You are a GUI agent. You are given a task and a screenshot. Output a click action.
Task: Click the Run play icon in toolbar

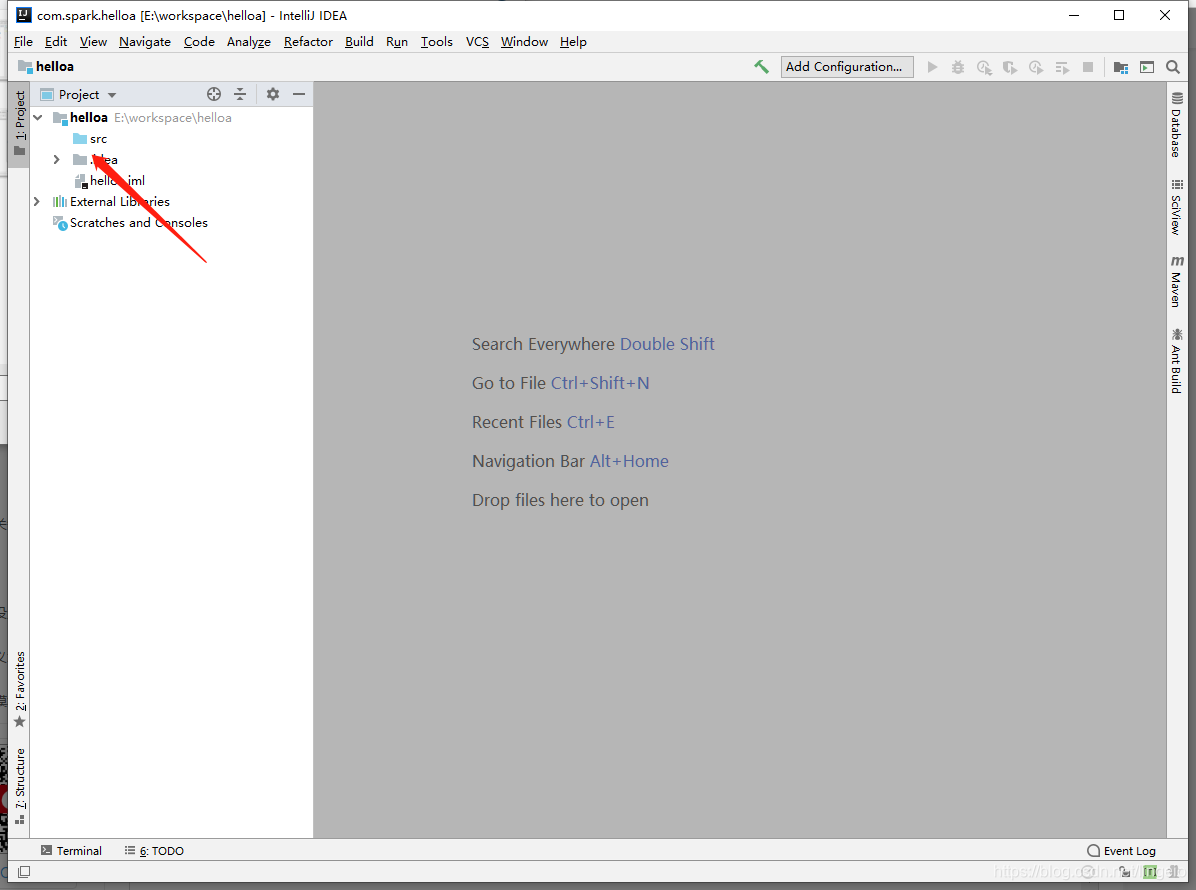point(932,67)
